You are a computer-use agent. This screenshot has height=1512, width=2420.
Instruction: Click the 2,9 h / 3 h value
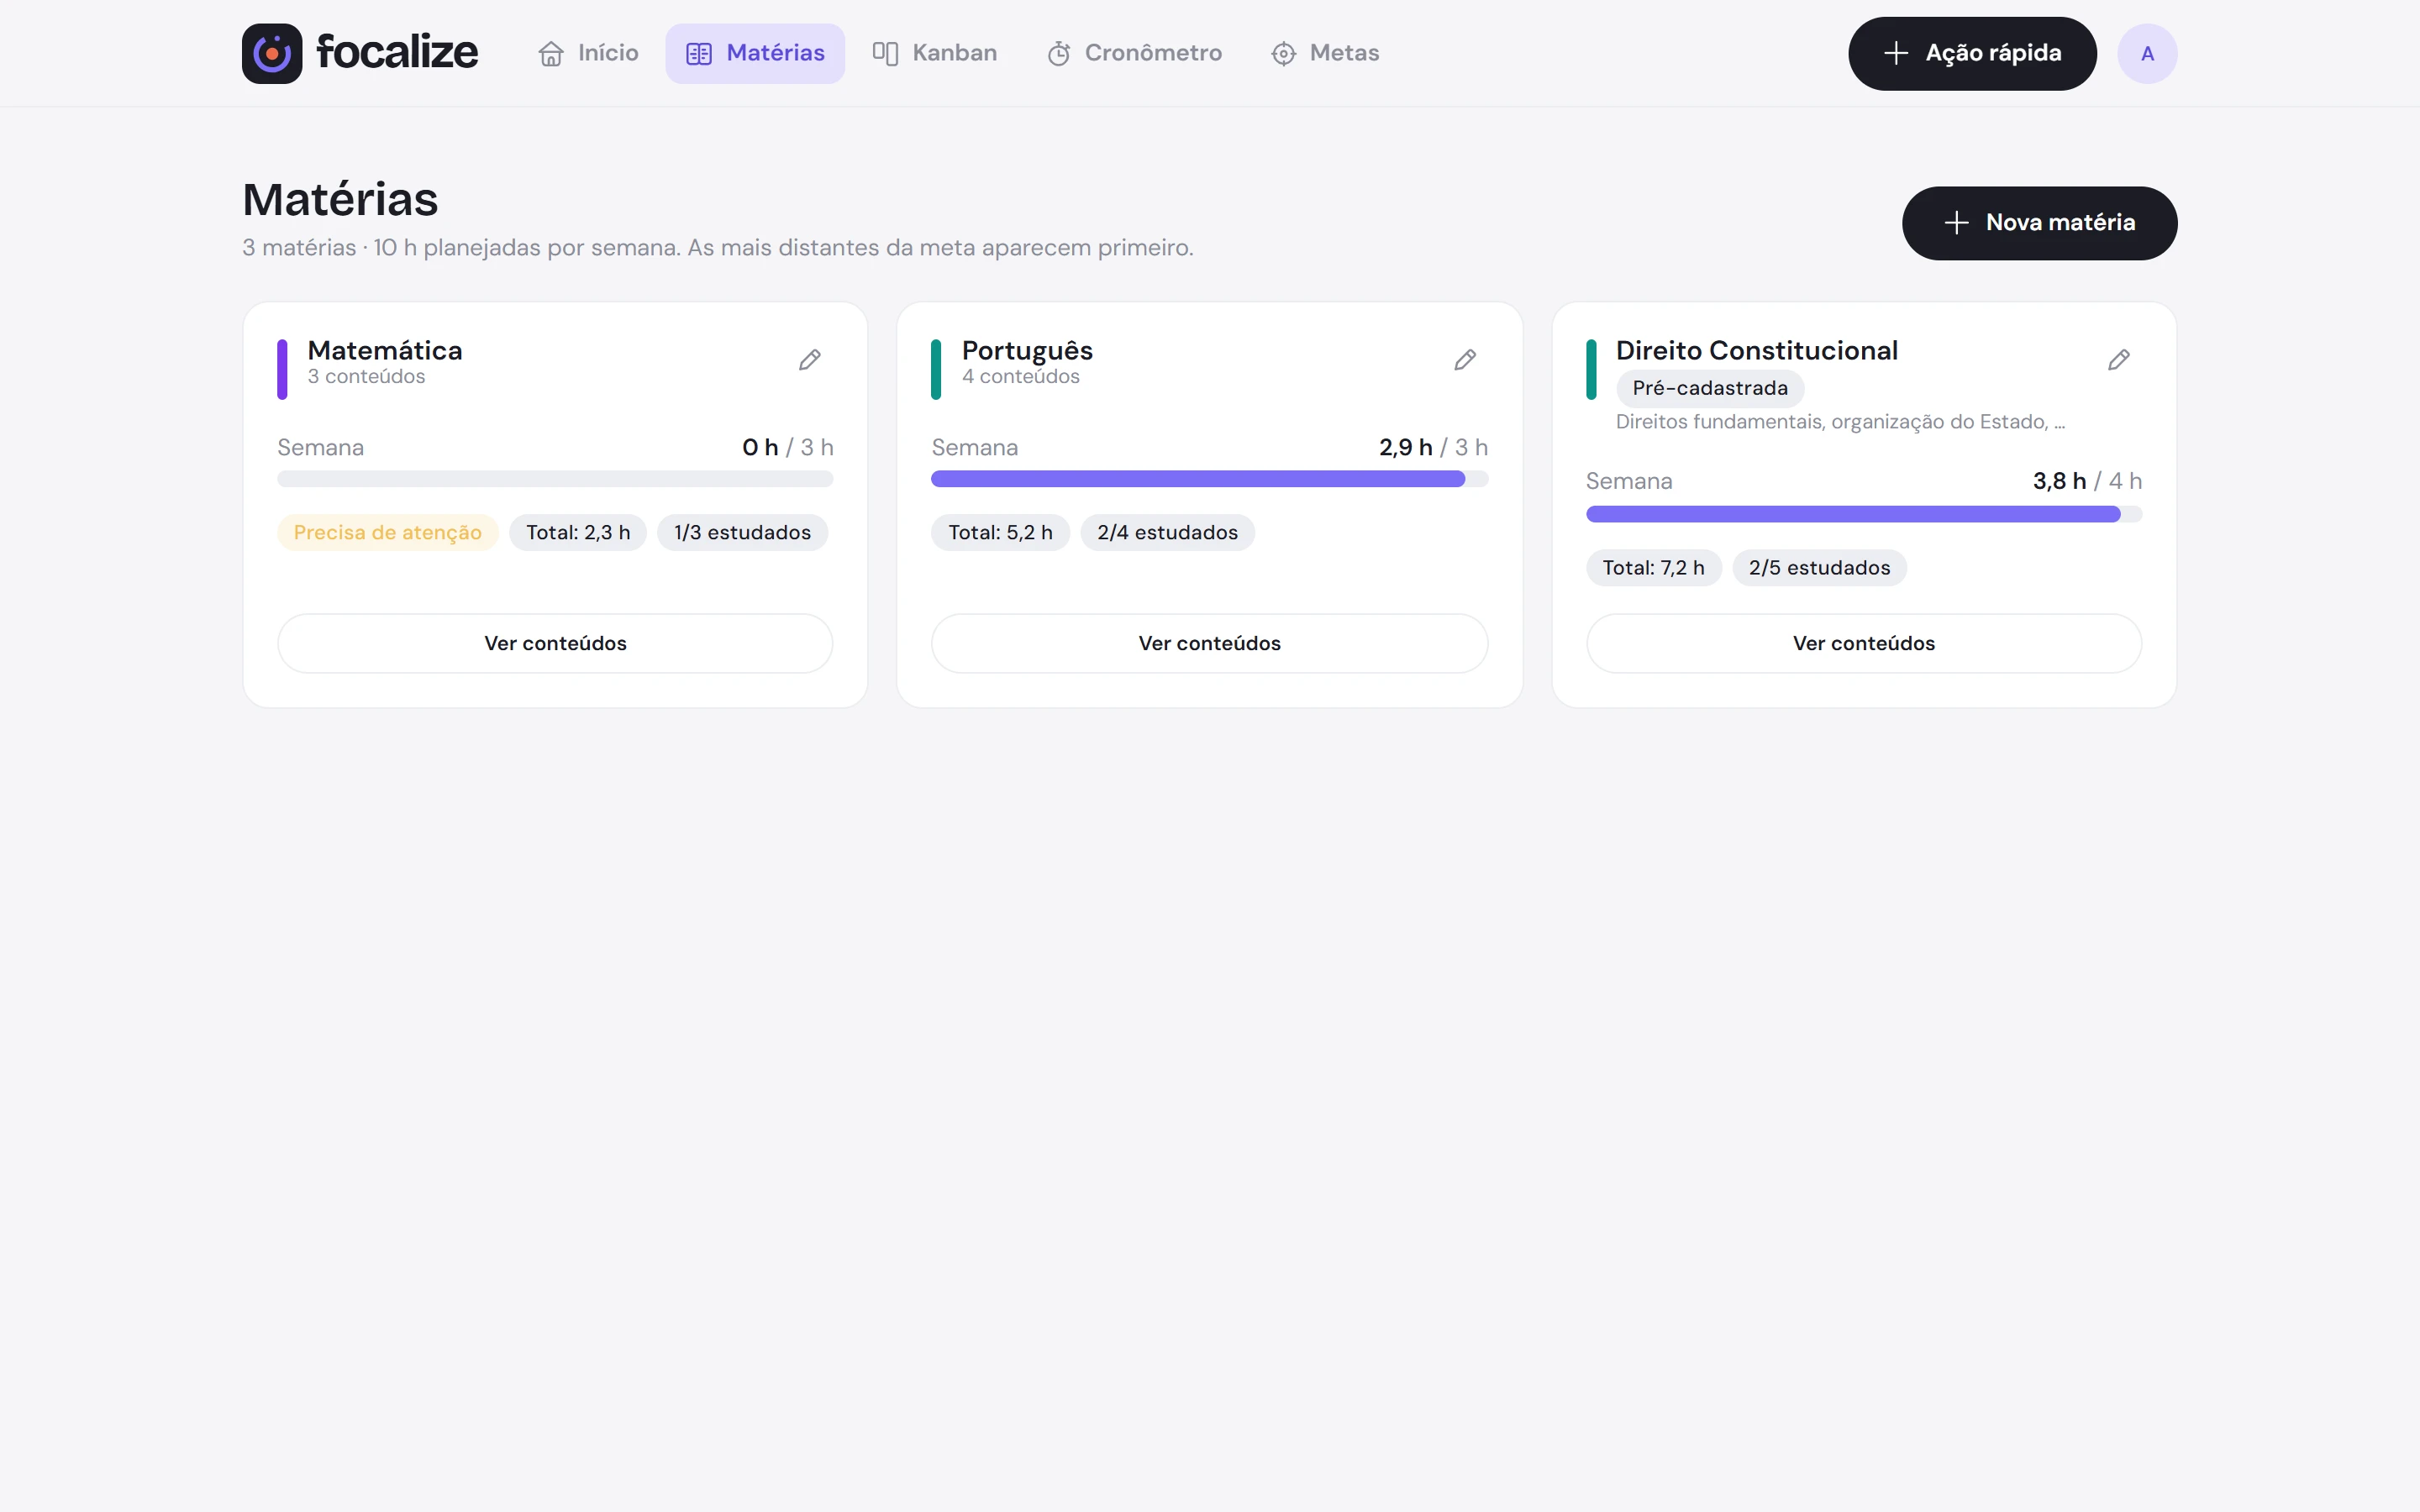point(1433,447)
